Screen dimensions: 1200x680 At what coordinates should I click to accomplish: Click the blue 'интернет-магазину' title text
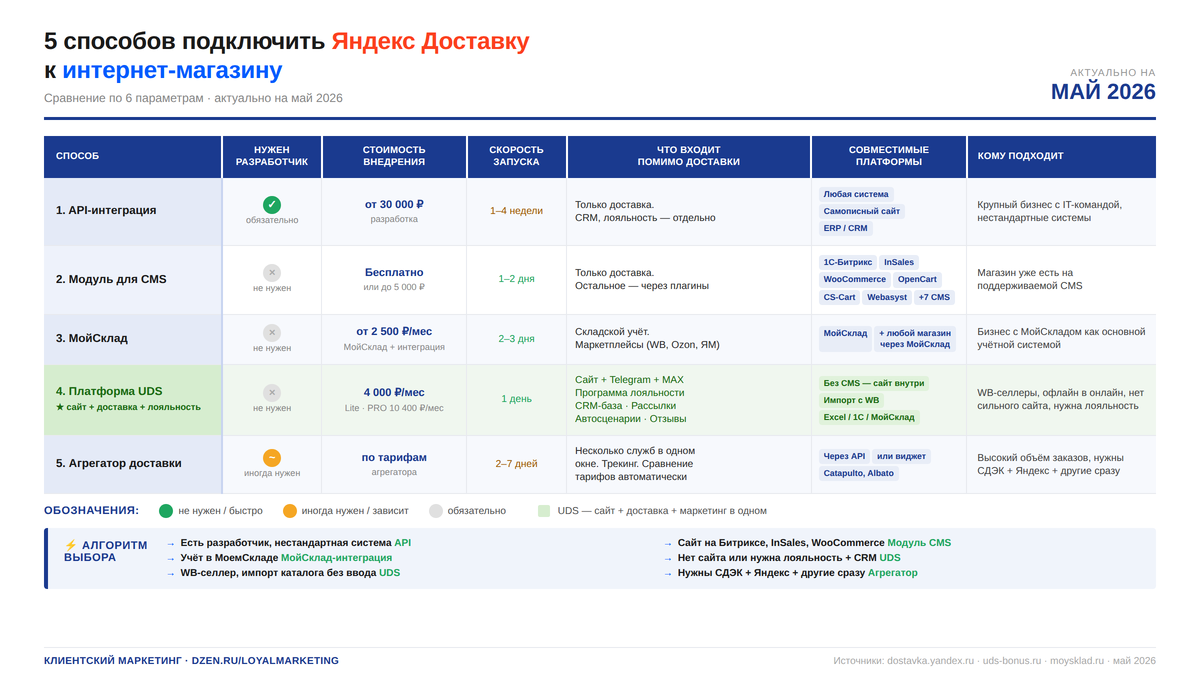point(172,71)
